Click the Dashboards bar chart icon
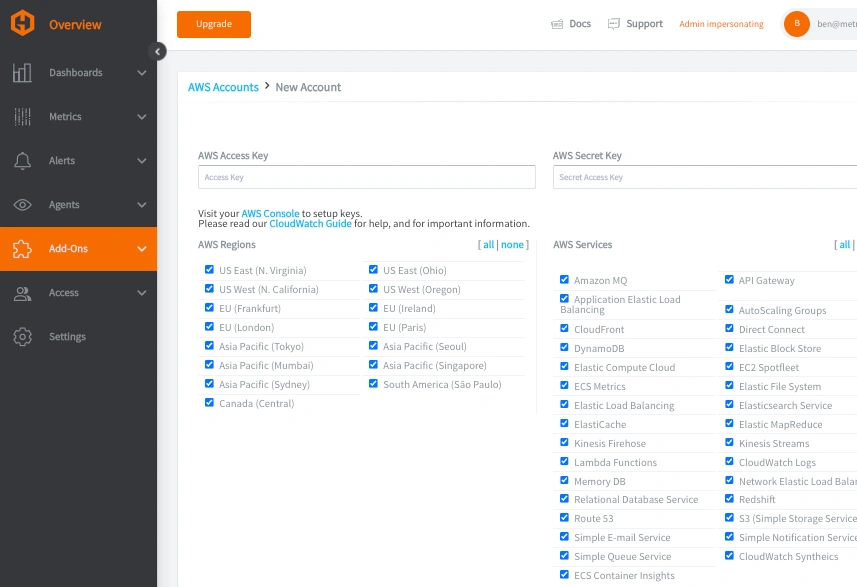The width and height of the screenshot is (857, 587). coord(22,73)
